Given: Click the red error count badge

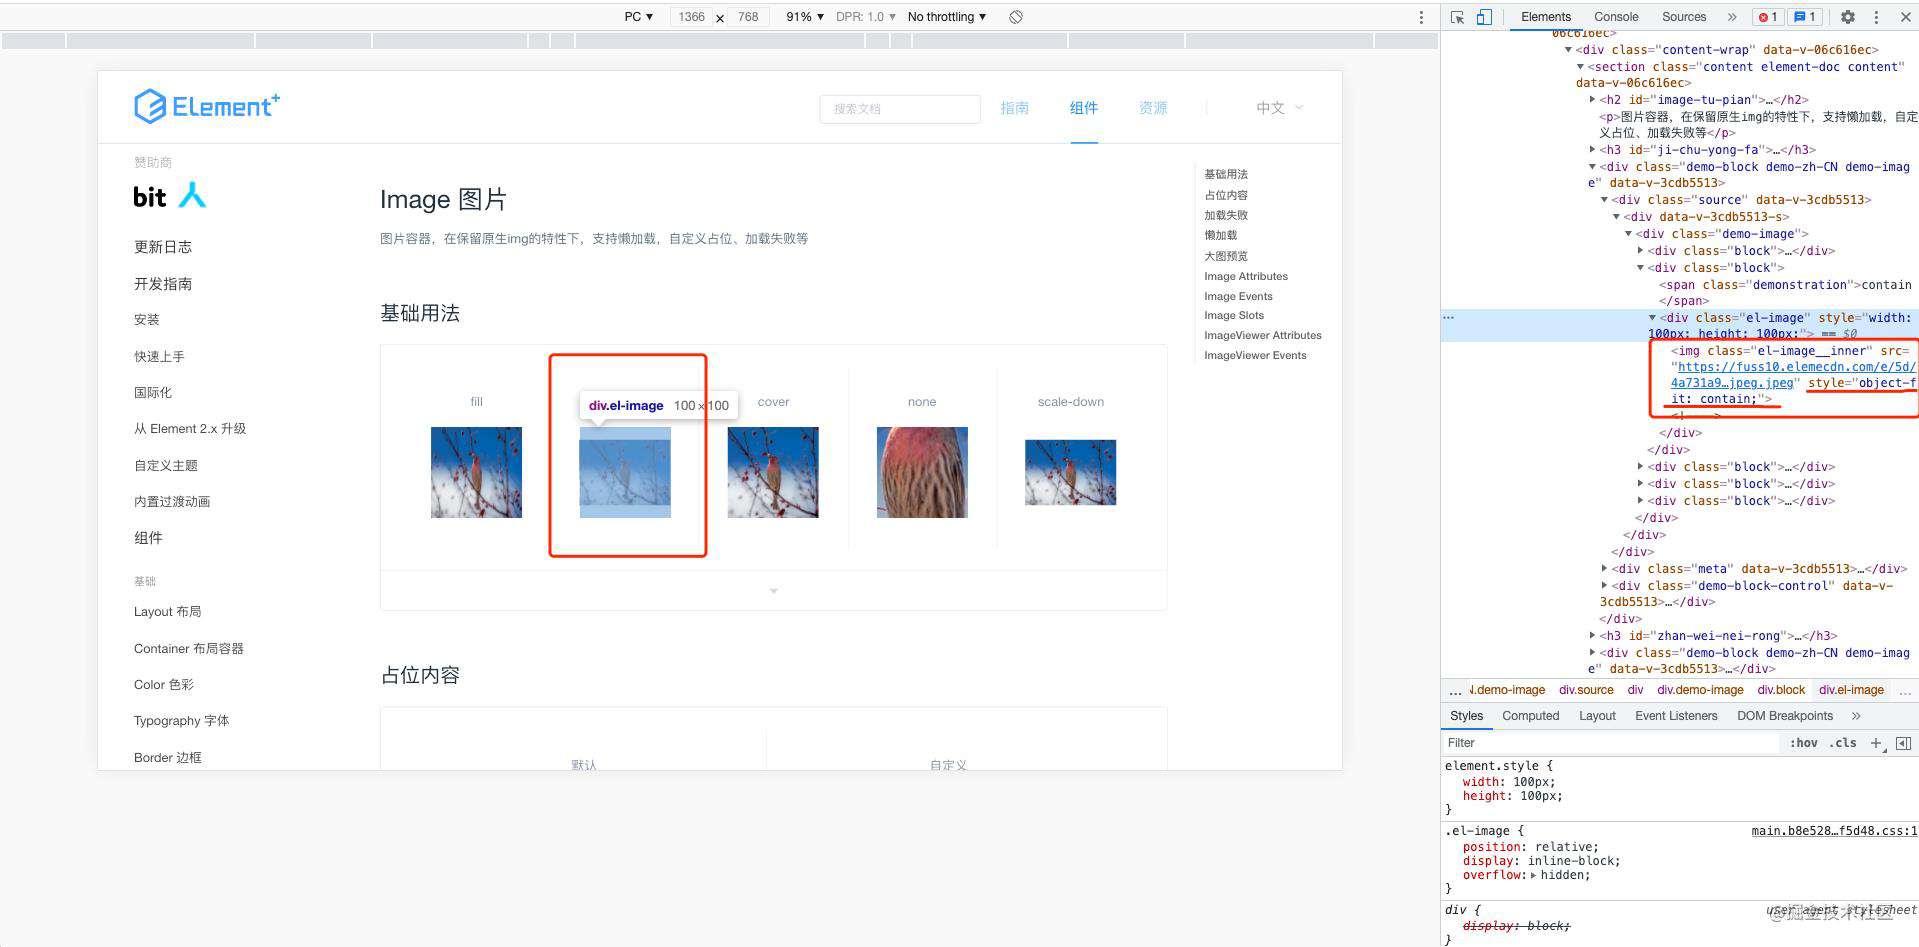Looking at the screenshot, I should pos(1767,17).
